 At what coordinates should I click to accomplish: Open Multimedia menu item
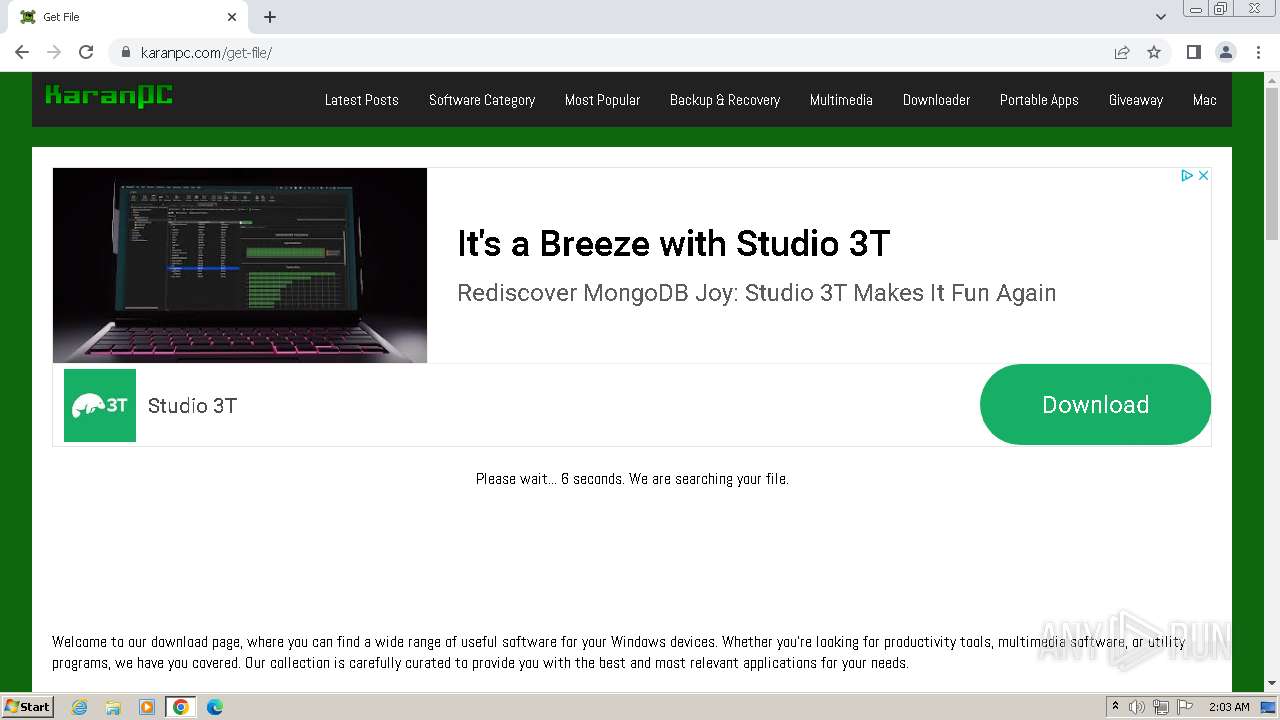click(841, 100)
